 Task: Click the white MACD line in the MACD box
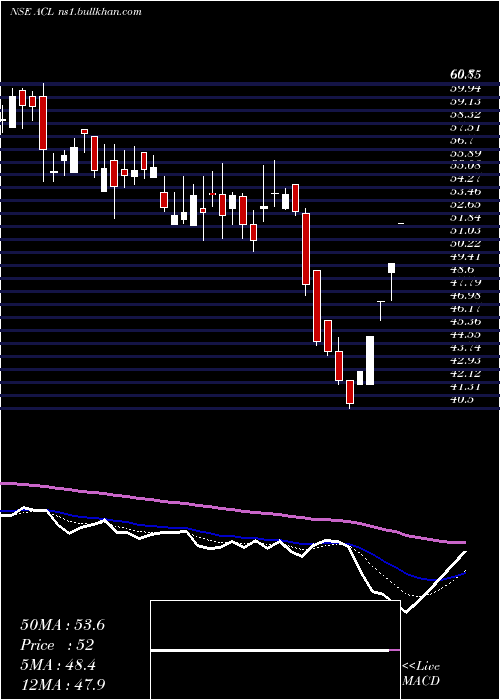270,651
